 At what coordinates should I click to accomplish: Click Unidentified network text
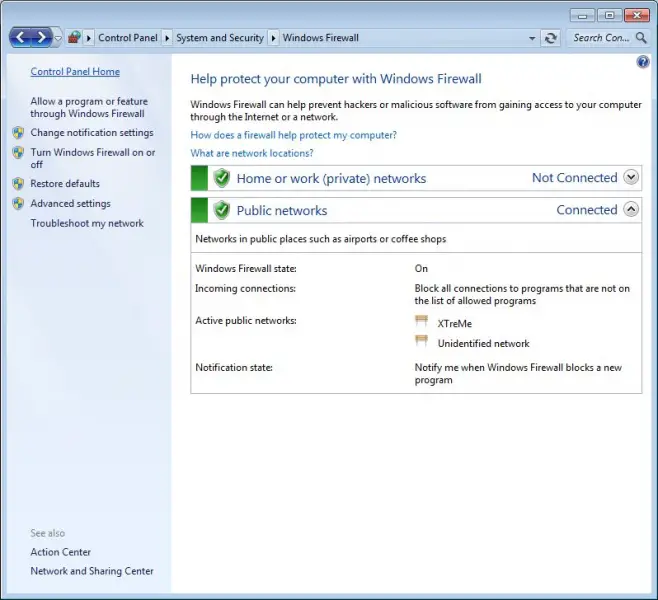coord(483,343)
